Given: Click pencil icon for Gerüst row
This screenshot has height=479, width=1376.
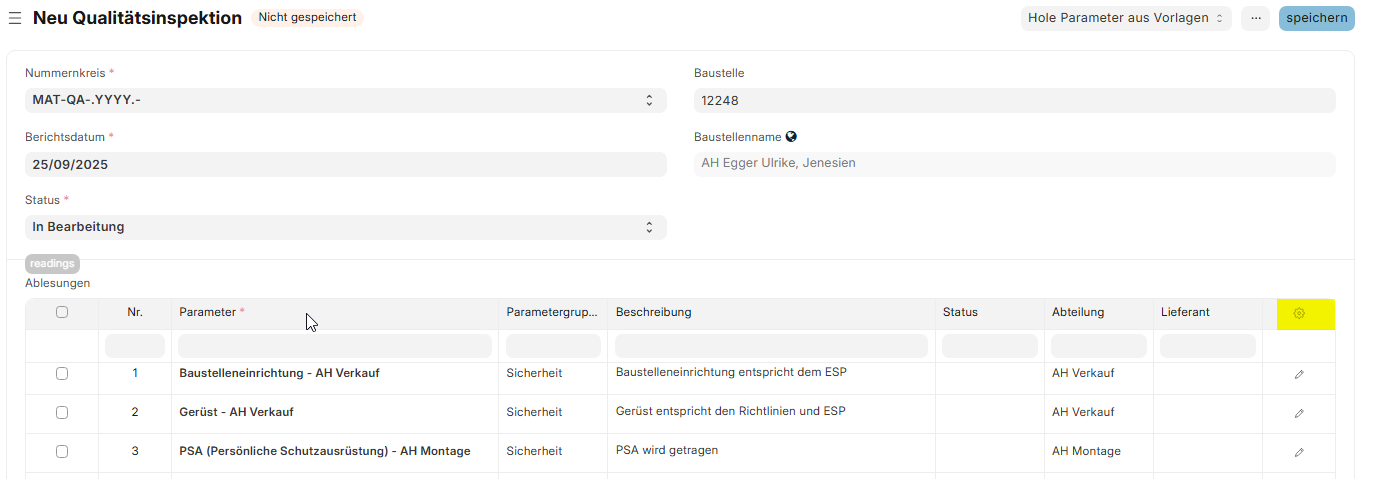Looking at the screenshot, I should 1299,413.
